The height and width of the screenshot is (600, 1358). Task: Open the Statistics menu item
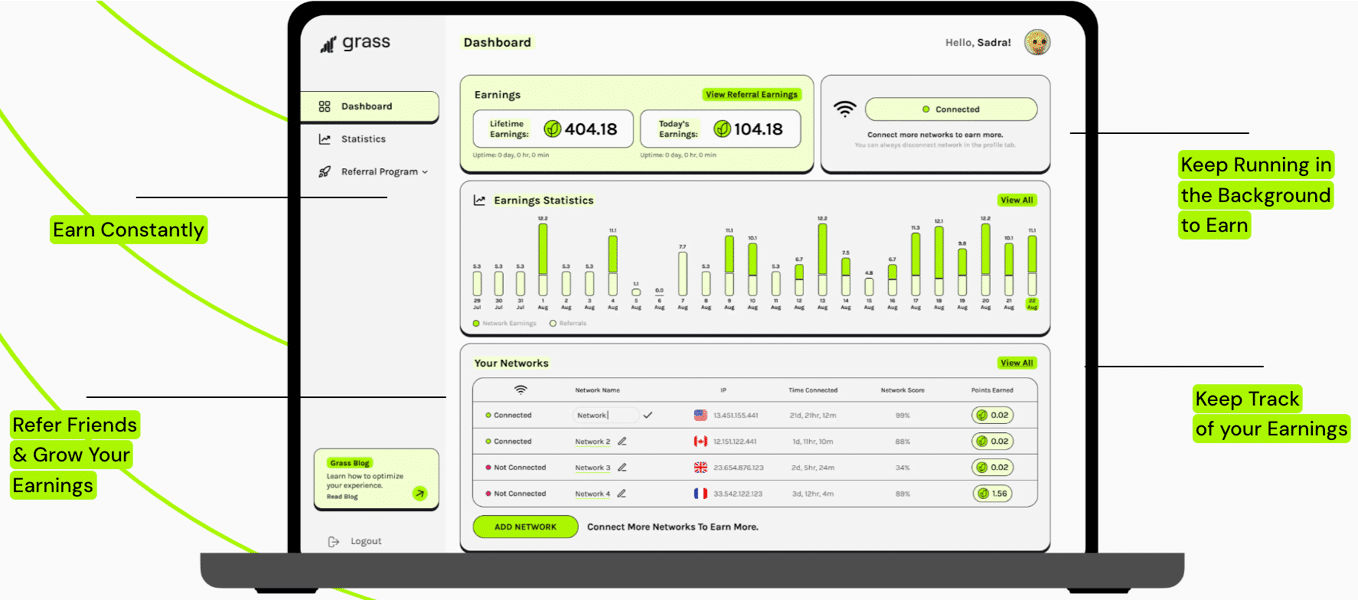(x=363, y=139)
